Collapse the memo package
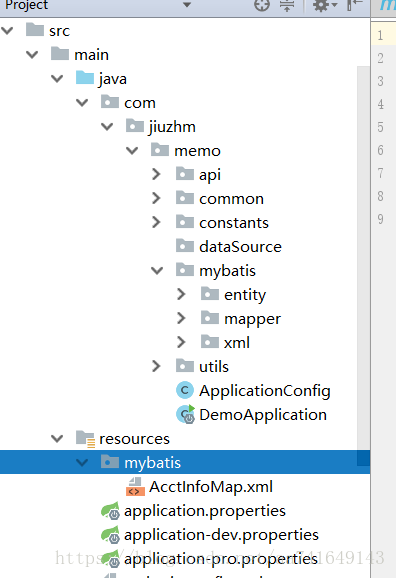Image resolution: width=396 pixels, height=578 pixels. click(x=132, y=150)
